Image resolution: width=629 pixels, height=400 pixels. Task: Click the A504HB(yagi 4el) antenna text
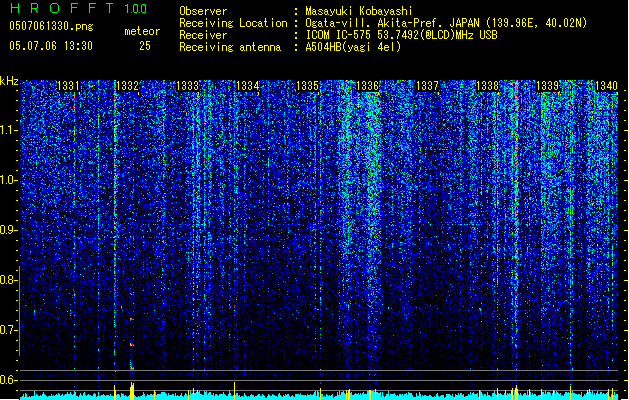click(x=353, y=47)
